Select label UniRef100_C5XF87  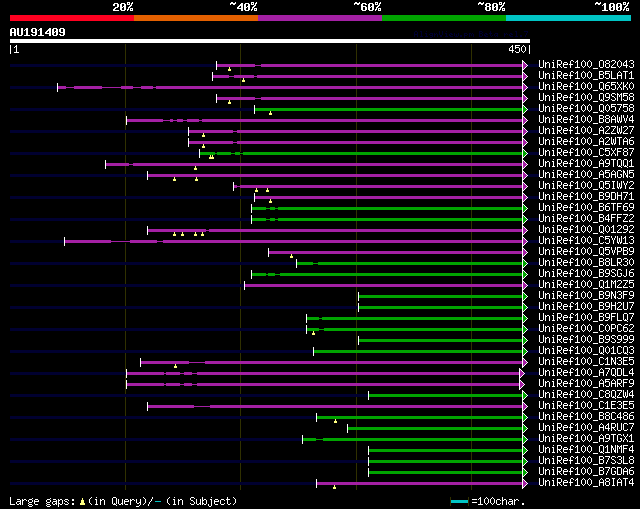coord(586,152)
